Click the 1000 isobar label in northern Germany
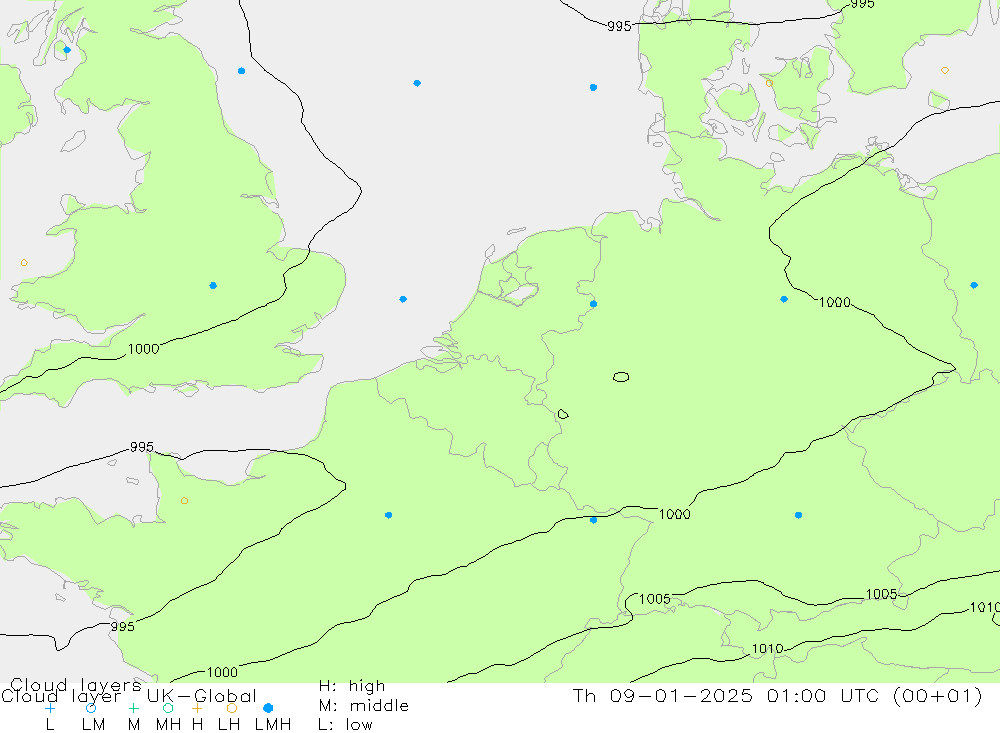The width and height of the screenshot is (1000, 733). click(835, 302)
